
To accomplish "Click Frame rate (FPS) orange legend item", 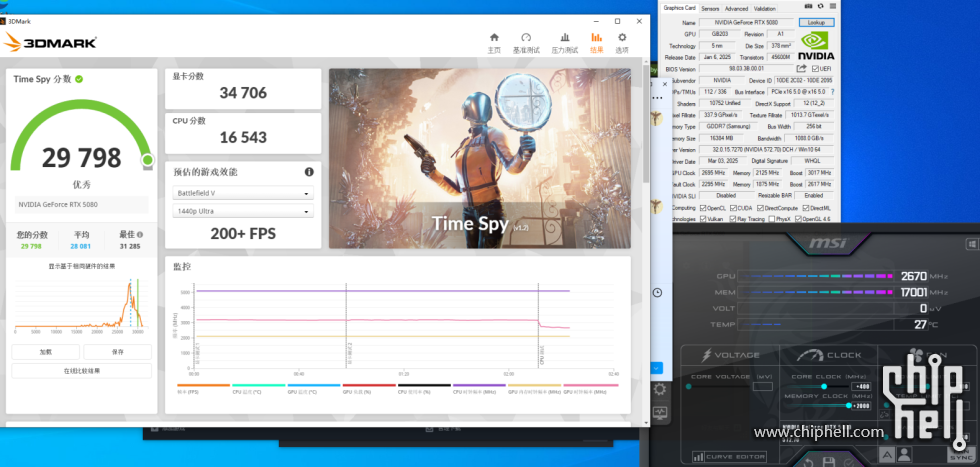I will click(x=204, y=389).
